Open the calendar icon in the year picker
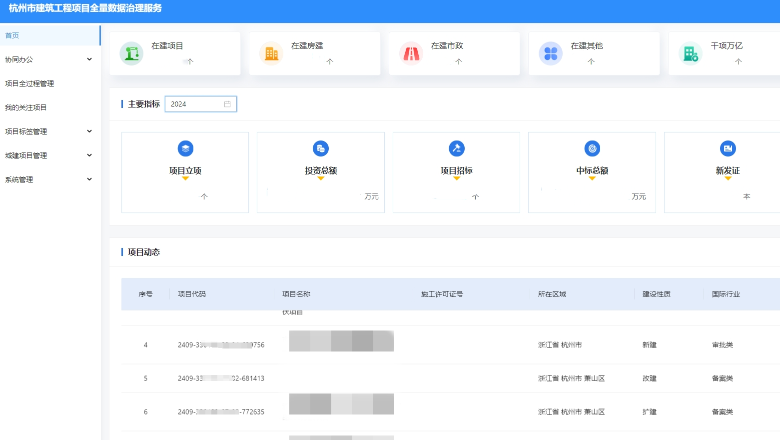 coord(227,104)
